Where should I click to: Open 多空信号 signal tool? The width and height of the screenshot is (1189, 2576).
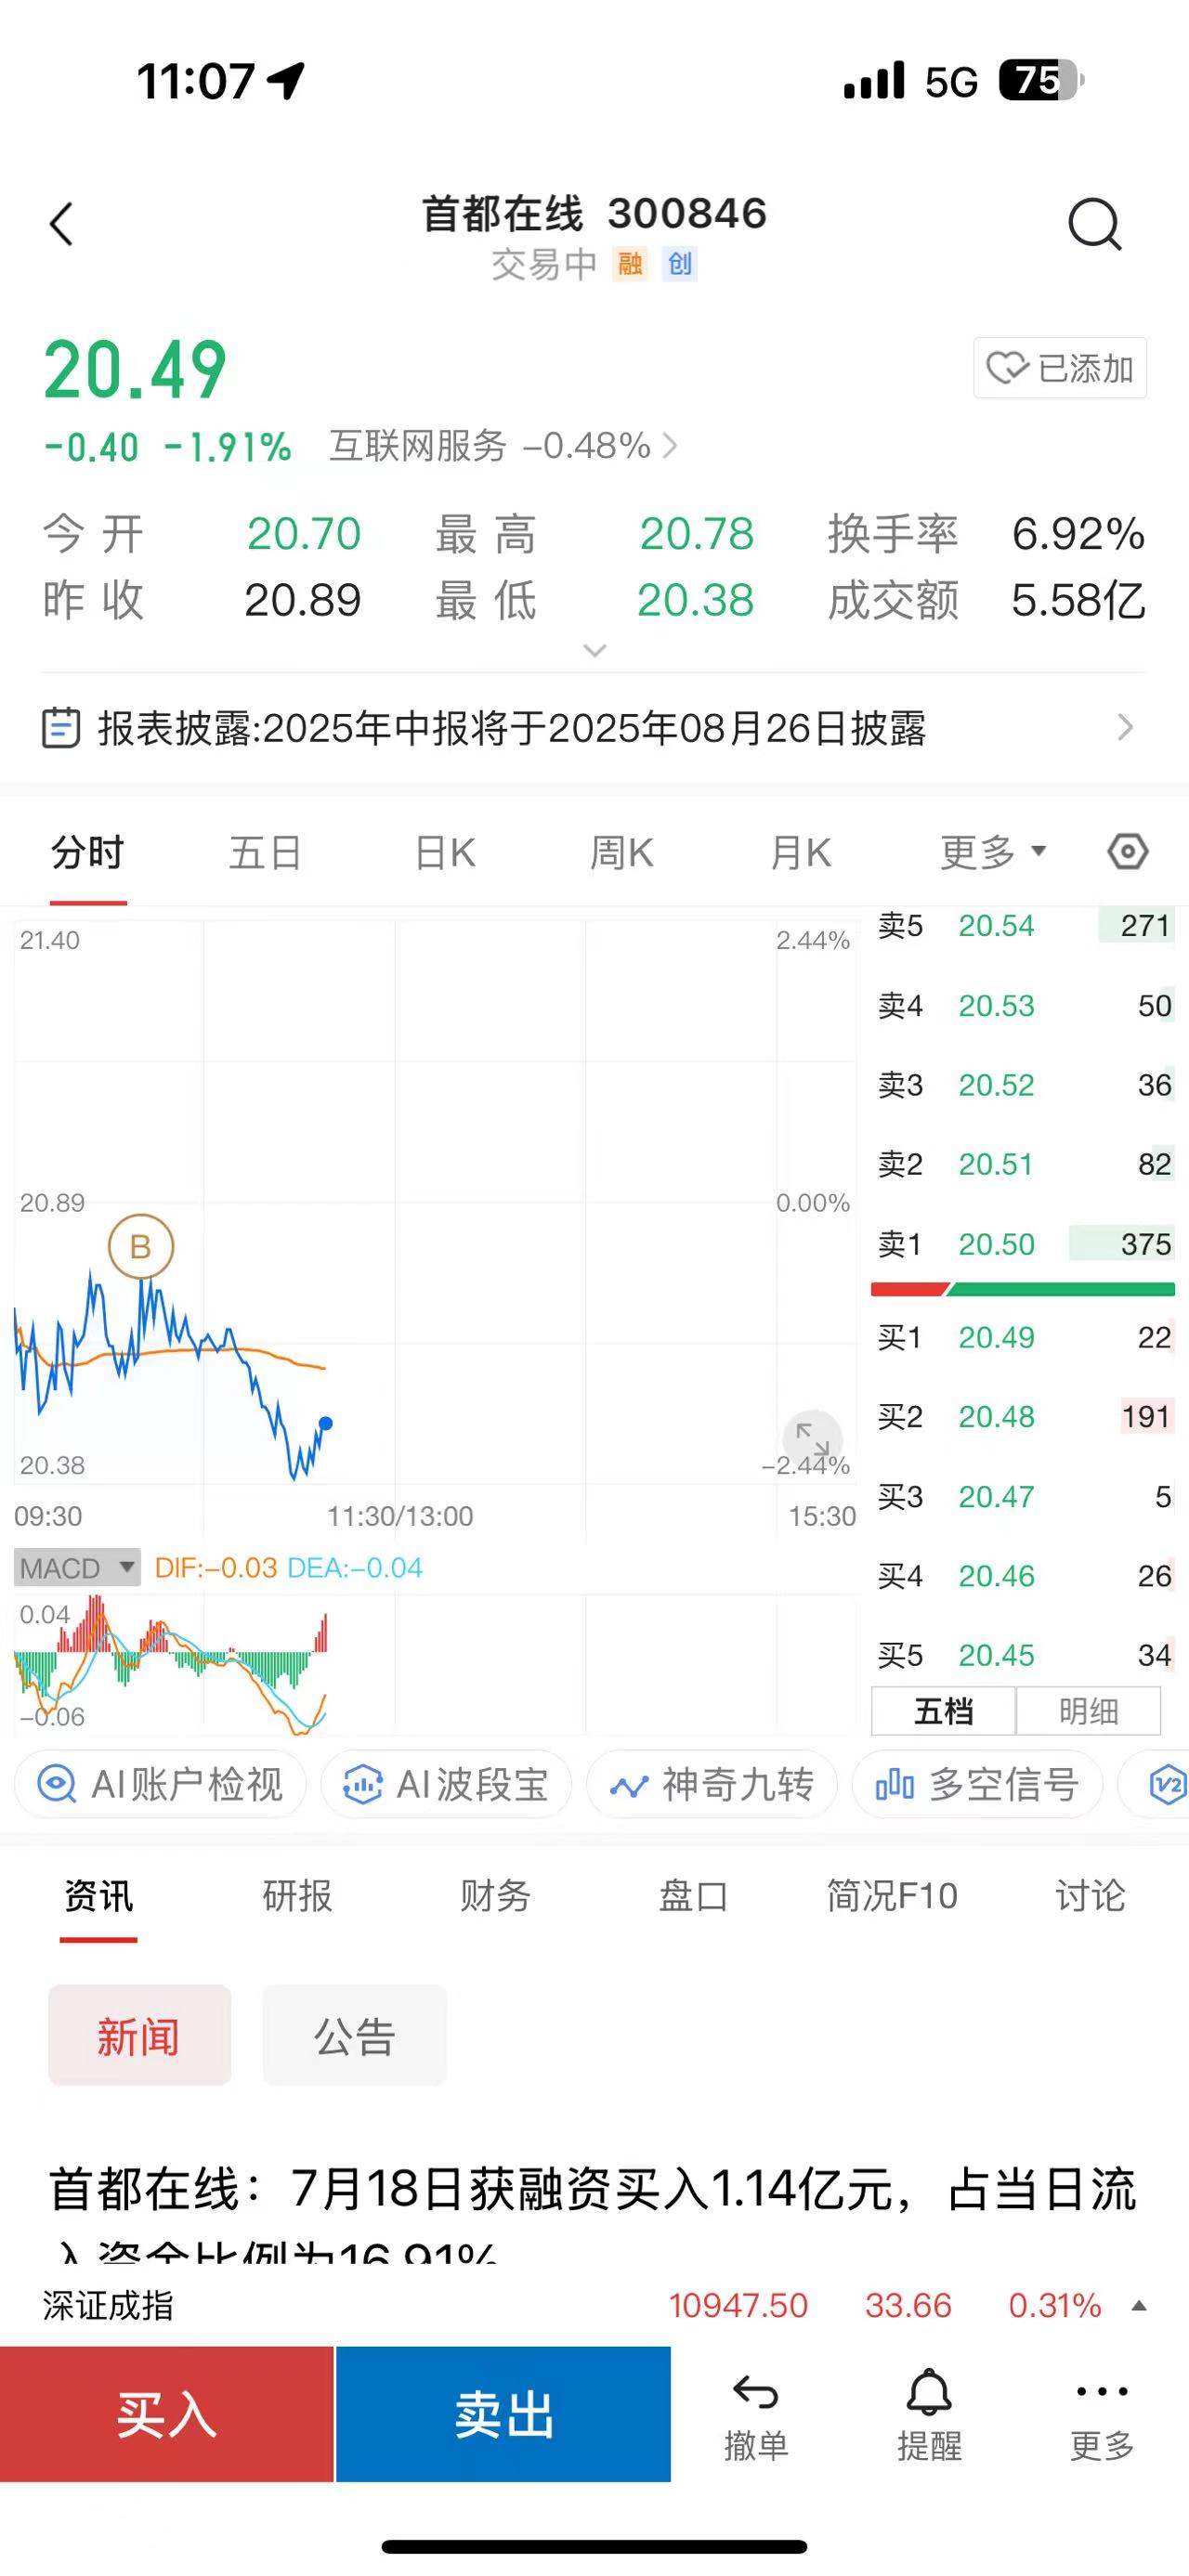tap(977, 1784)
